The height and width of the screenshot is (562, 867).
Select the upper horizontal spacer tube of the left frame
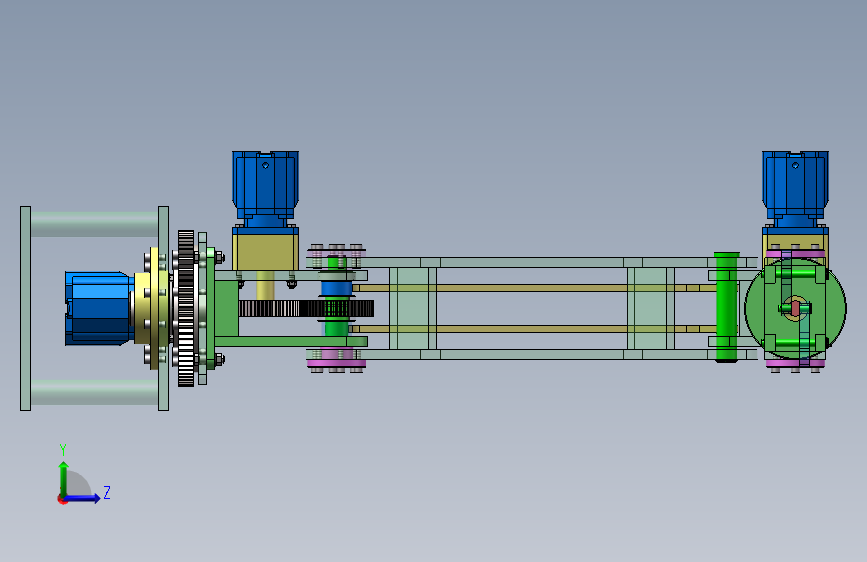[95, 224]
